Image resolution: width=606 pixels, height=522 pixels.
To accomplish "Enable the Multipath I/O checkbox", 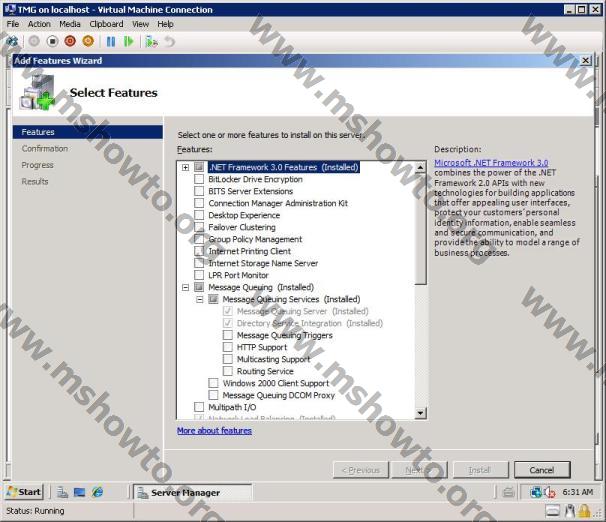I will (199, 406).
